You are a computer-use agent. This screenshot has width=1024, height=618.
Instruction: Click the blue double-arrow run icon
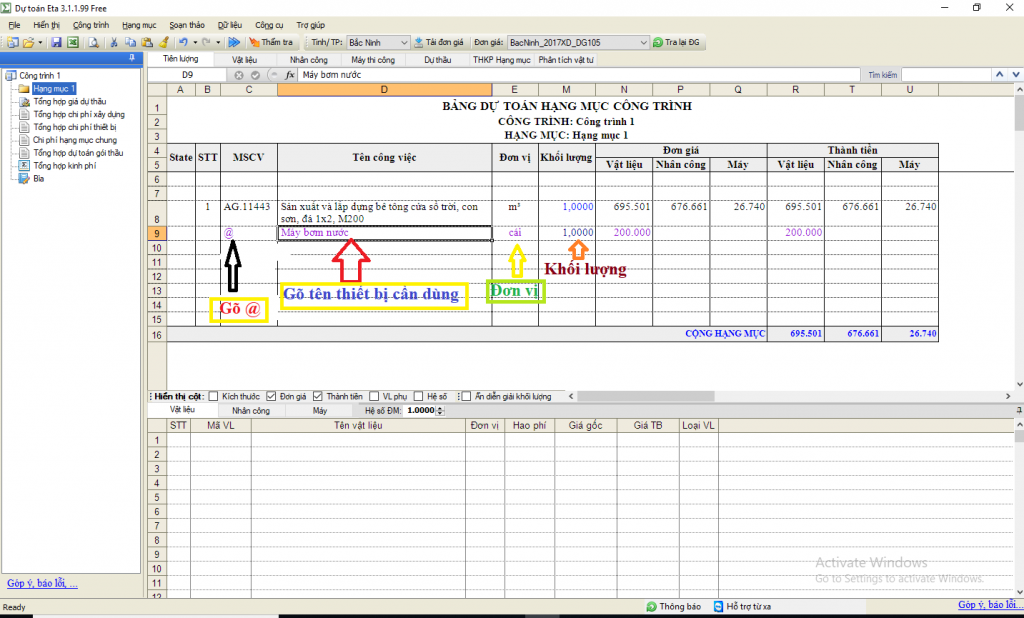[x=234, y=43]
